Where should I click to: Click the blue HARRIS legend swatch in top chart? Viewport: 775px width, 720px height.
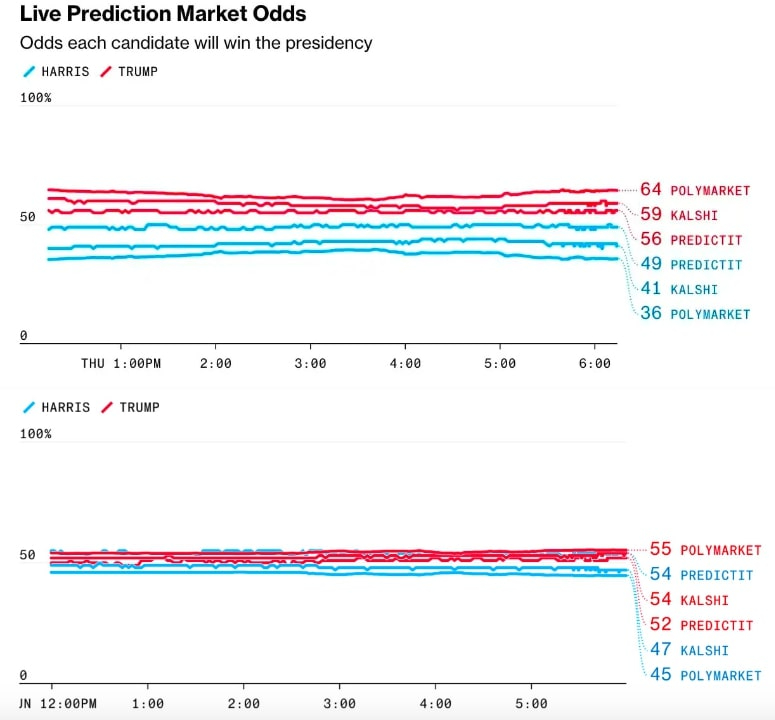28,72
